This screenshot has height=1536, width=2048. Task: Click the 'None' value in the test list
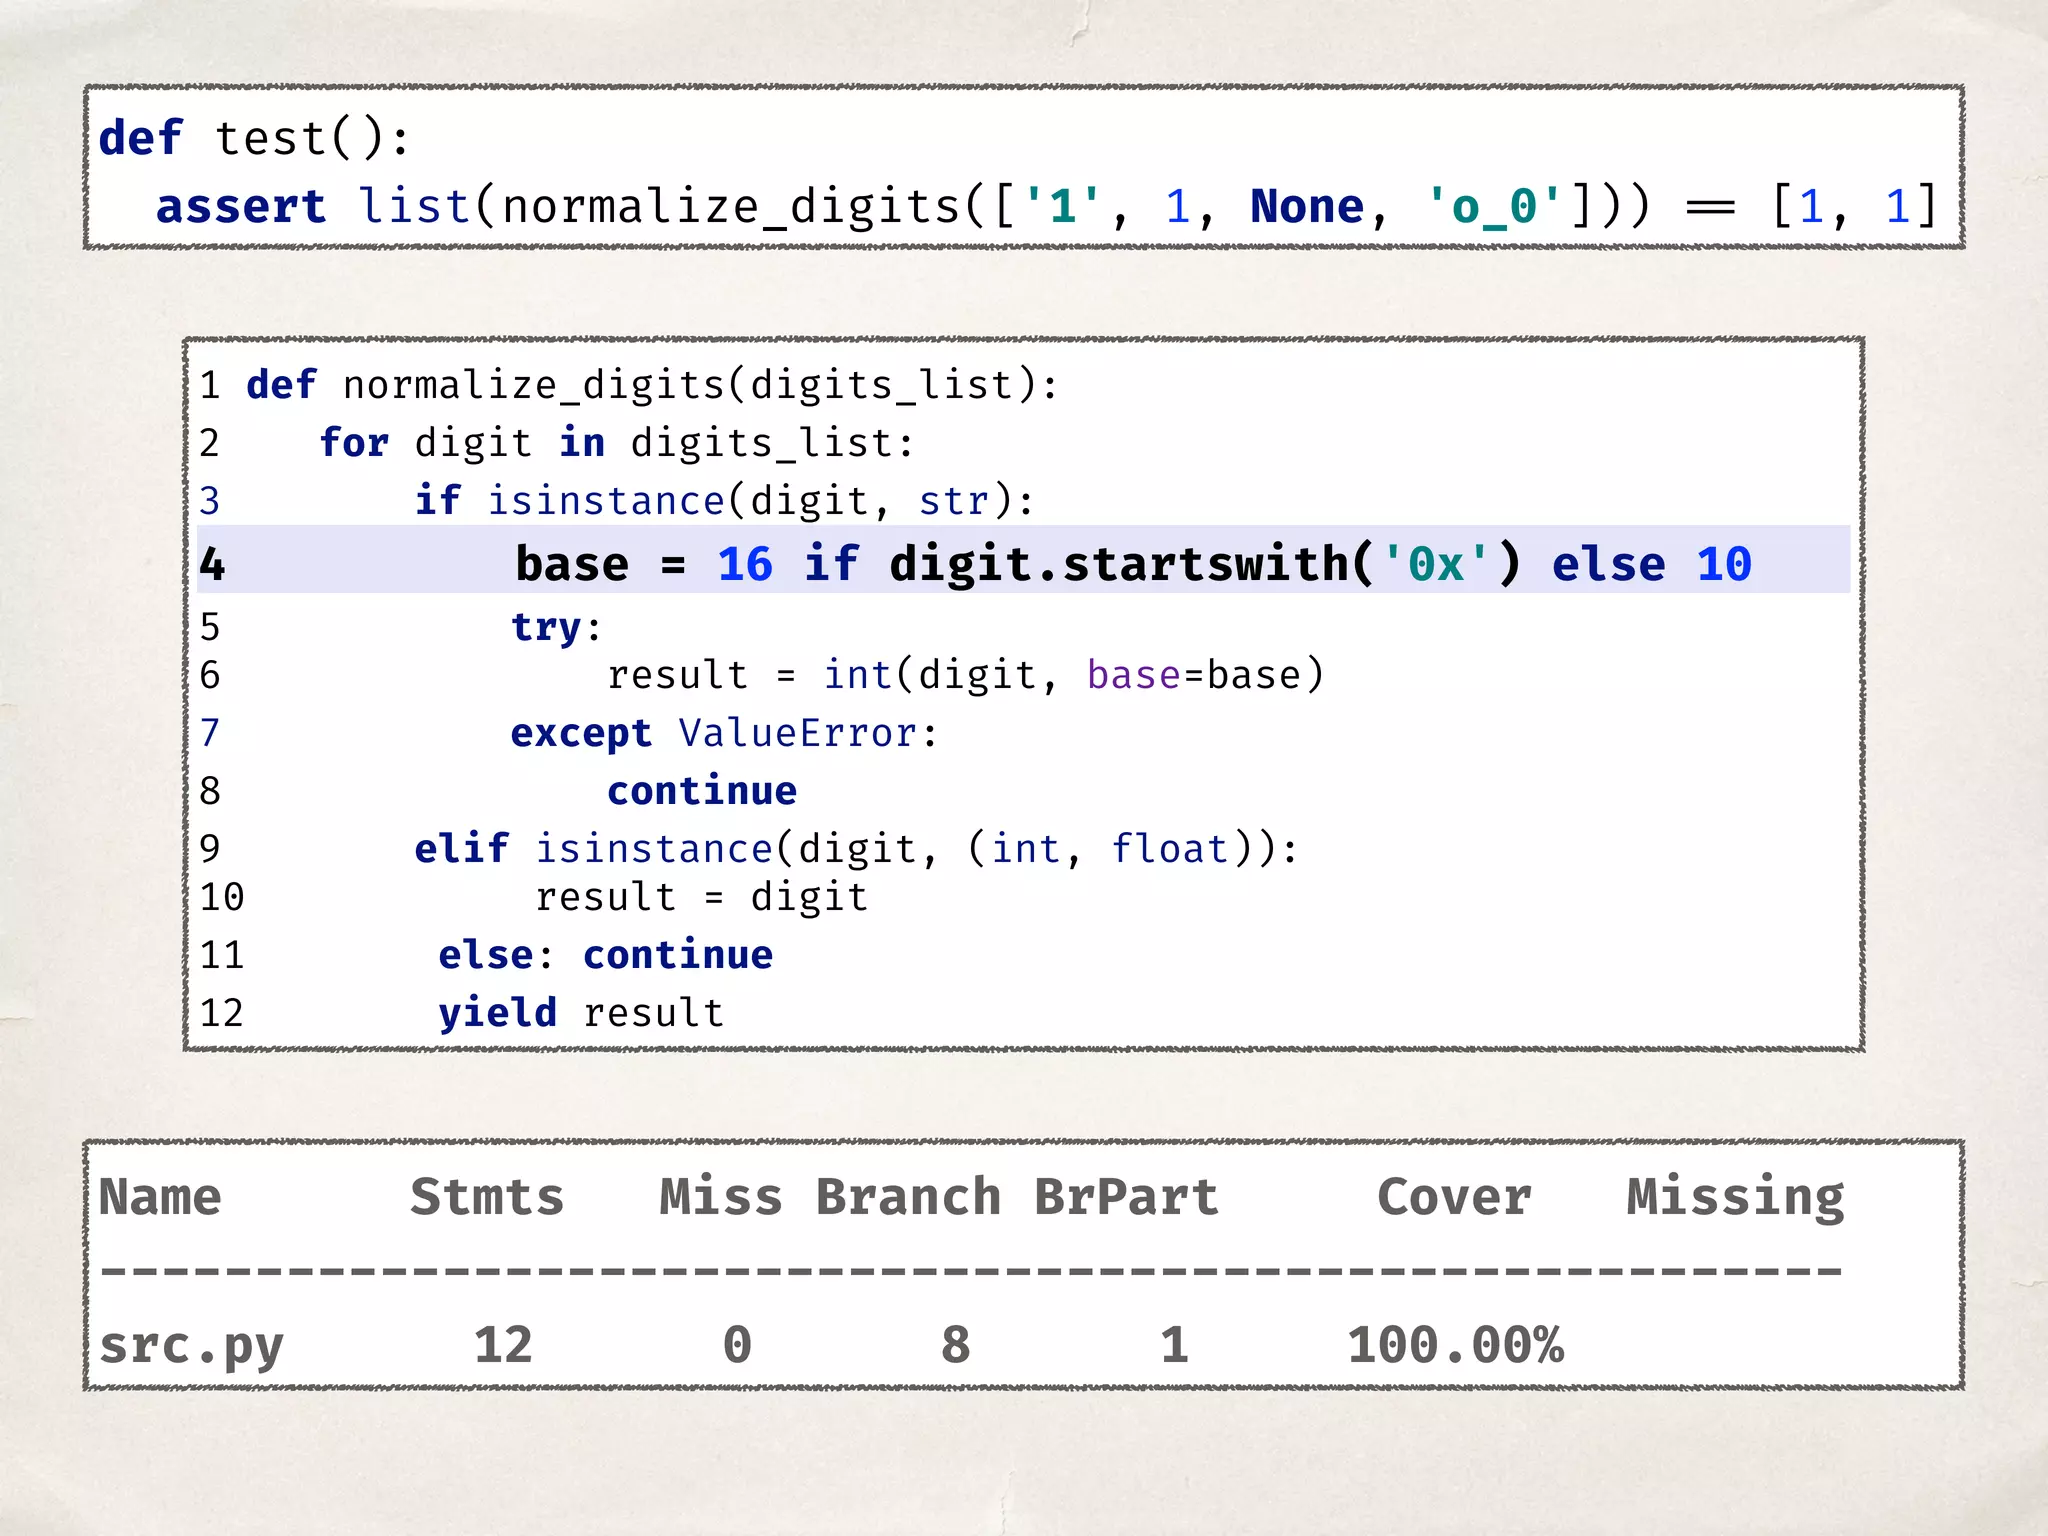coord(1307,206)
